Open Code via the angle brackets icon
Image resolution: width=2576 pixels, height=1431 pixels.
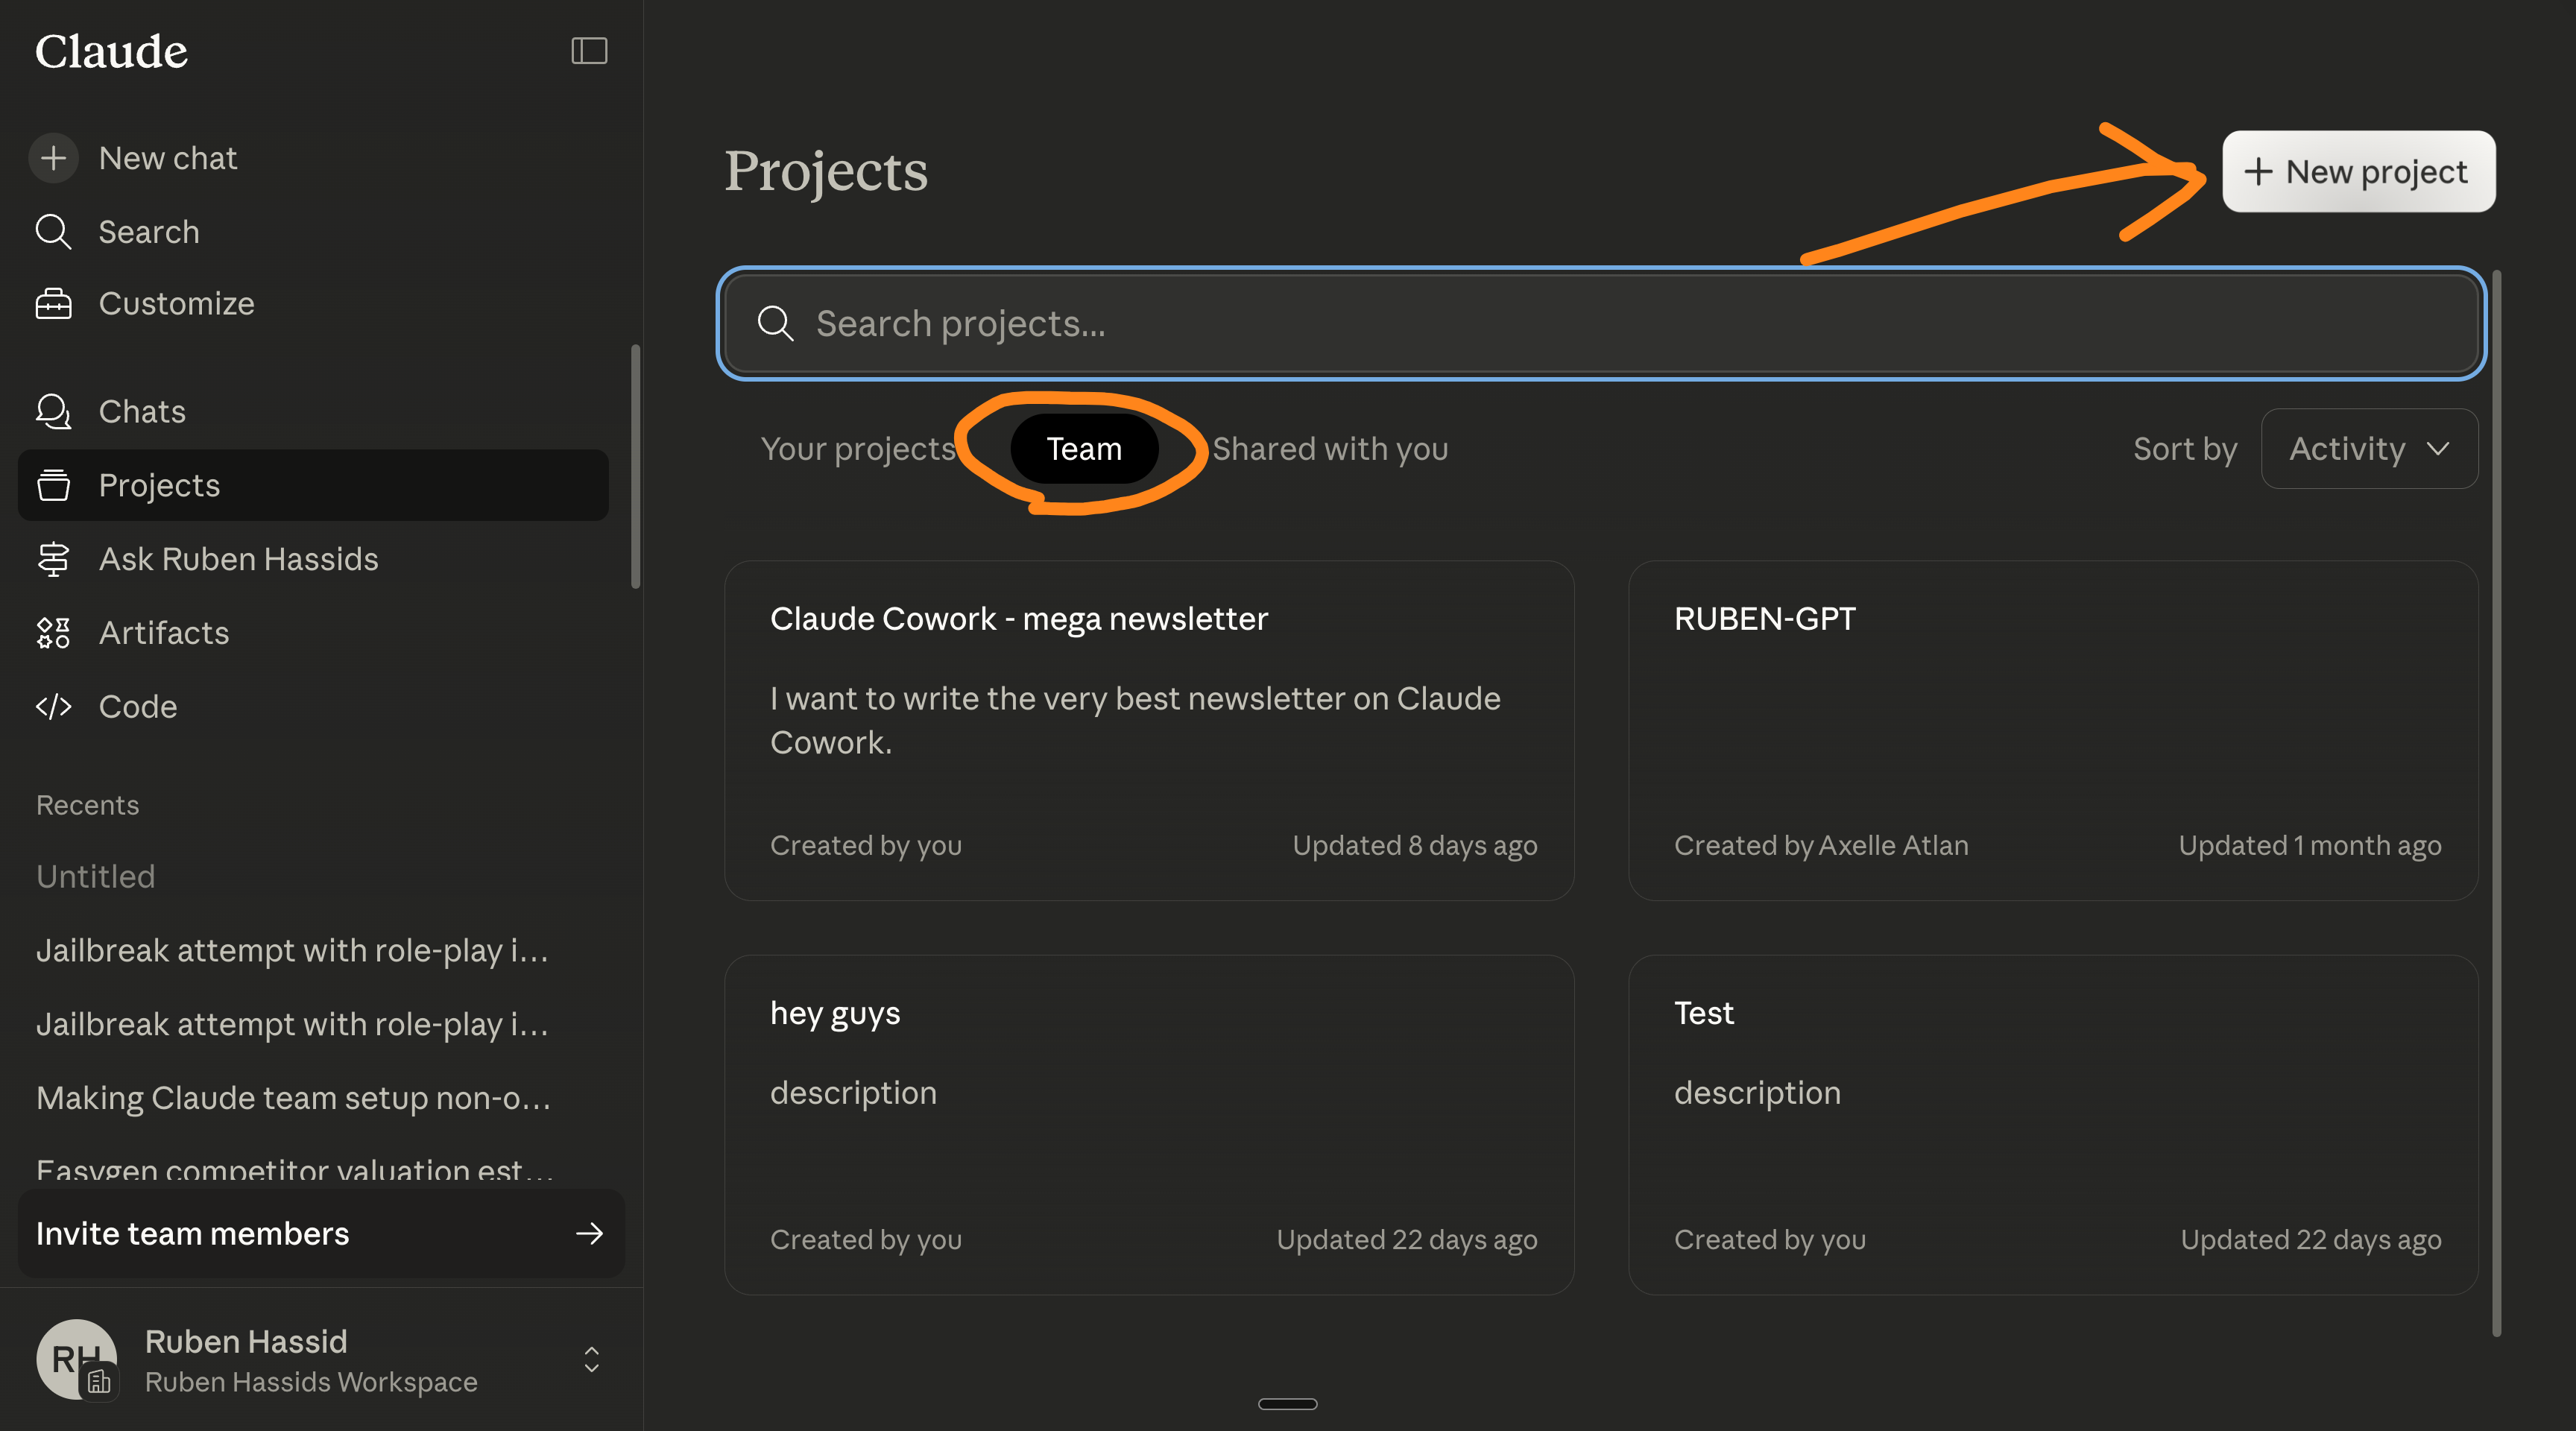pos(53,707)
